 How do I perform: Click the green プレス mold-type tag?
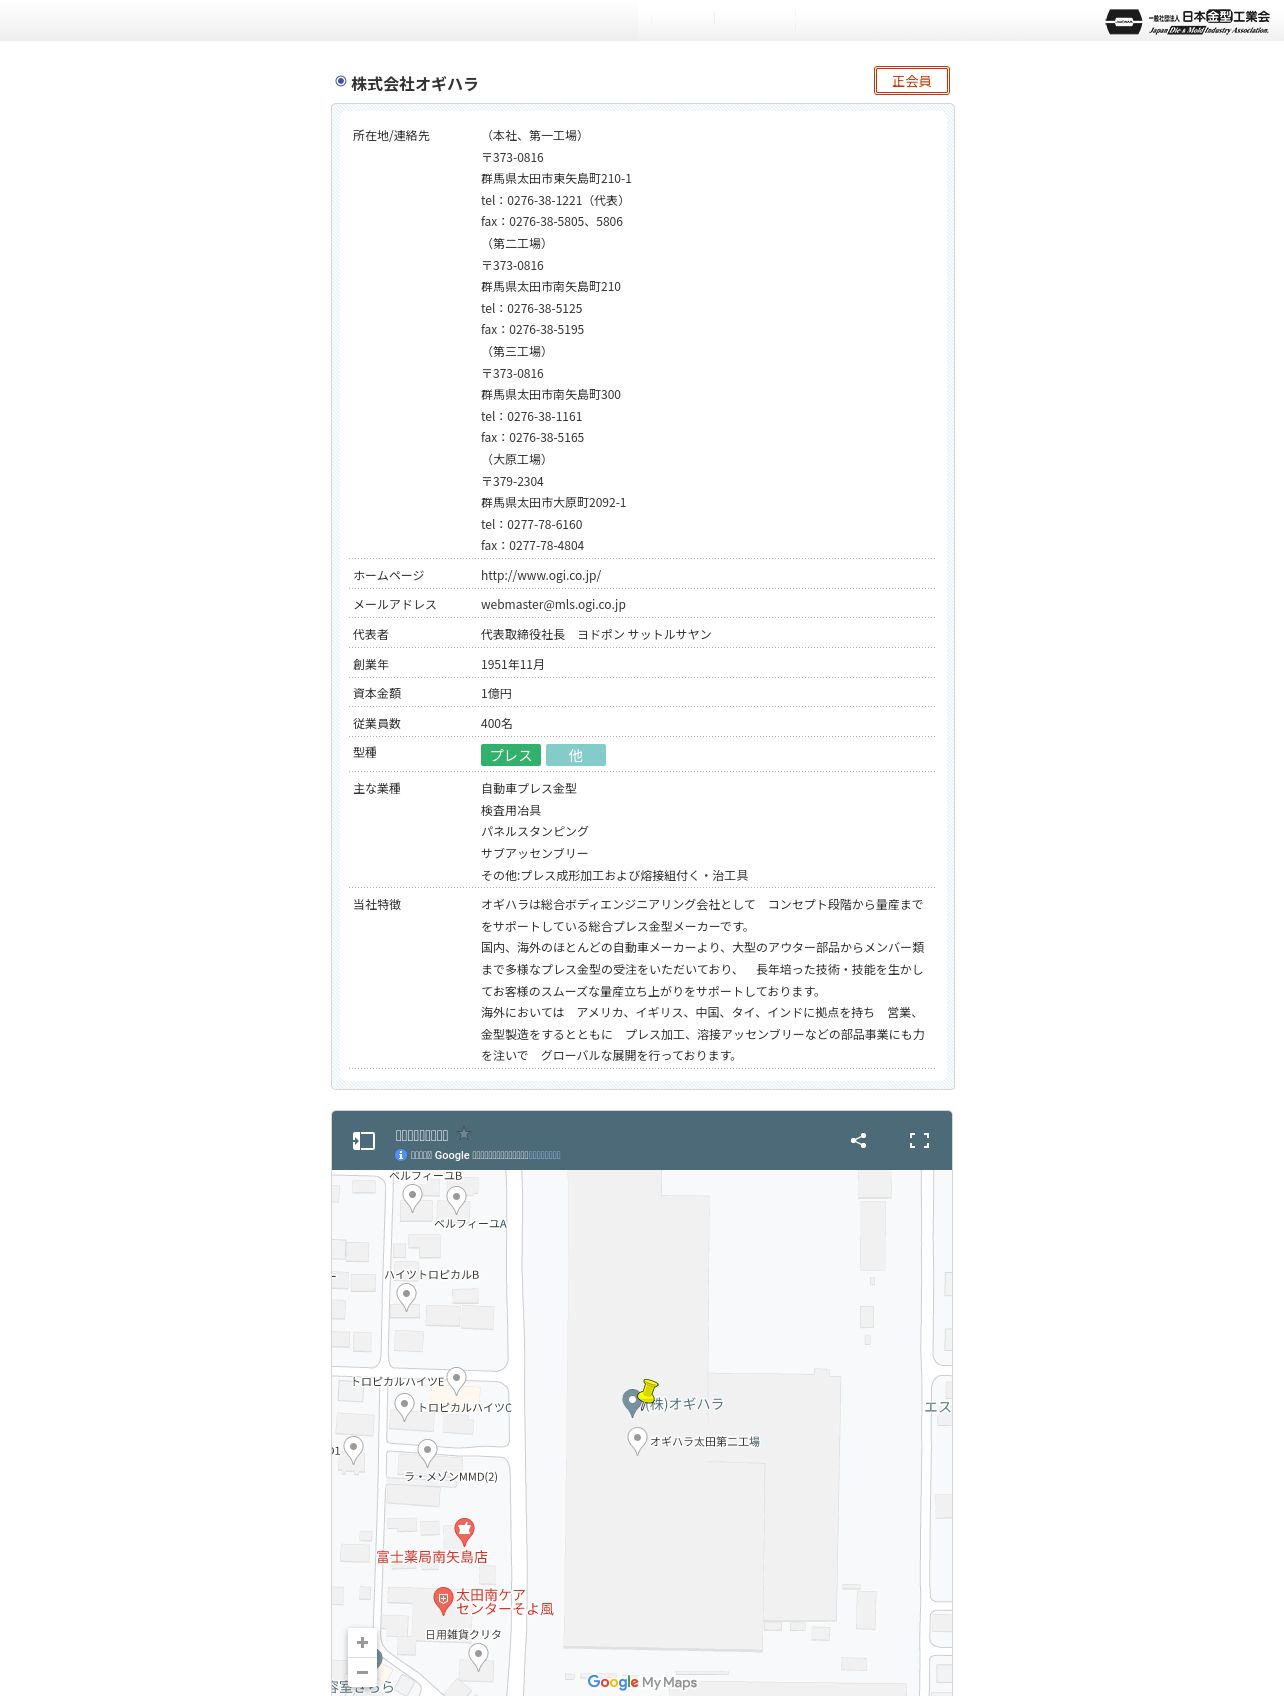tap(511, 755)
